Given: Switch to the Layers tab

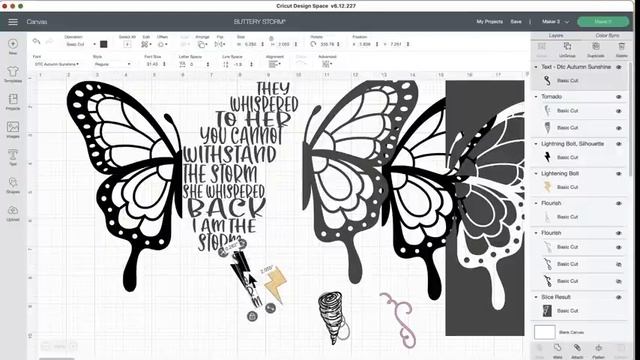Looking at the screenshot, I should point(556,36).
